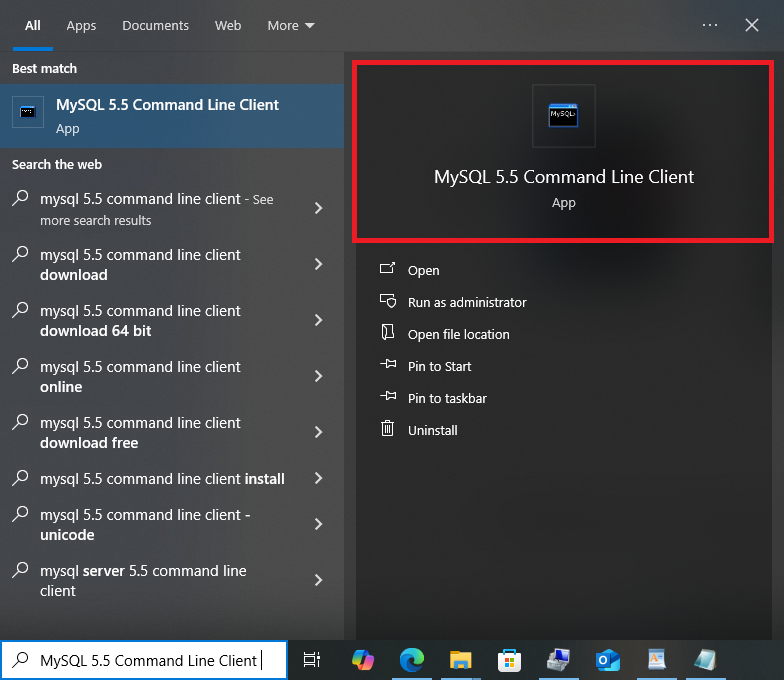
Task: Open the document editor icon on taskbar
Action: (x=656, y=660)
